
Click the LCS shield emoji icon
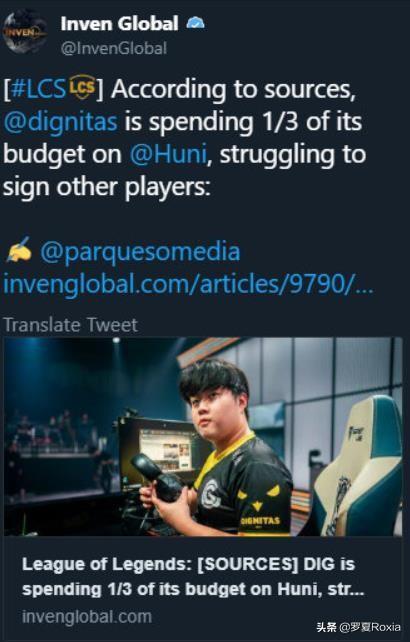tap(82, 87)
